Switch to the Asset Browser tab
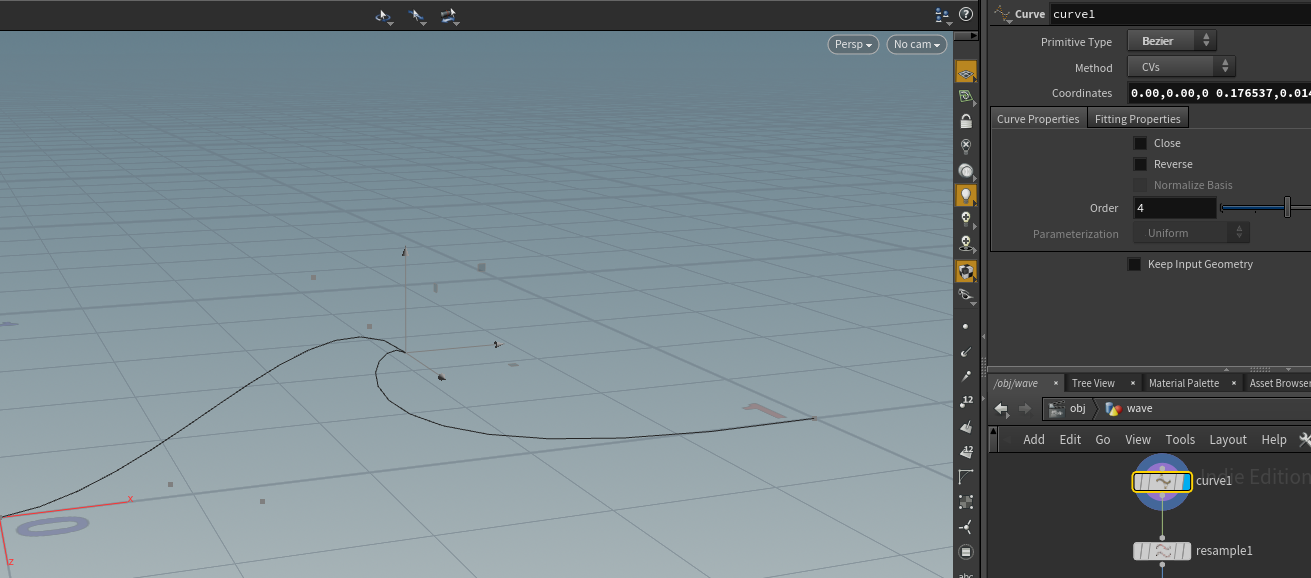The height and width of the screenshot is (578, 1311). click(1280, 383)
